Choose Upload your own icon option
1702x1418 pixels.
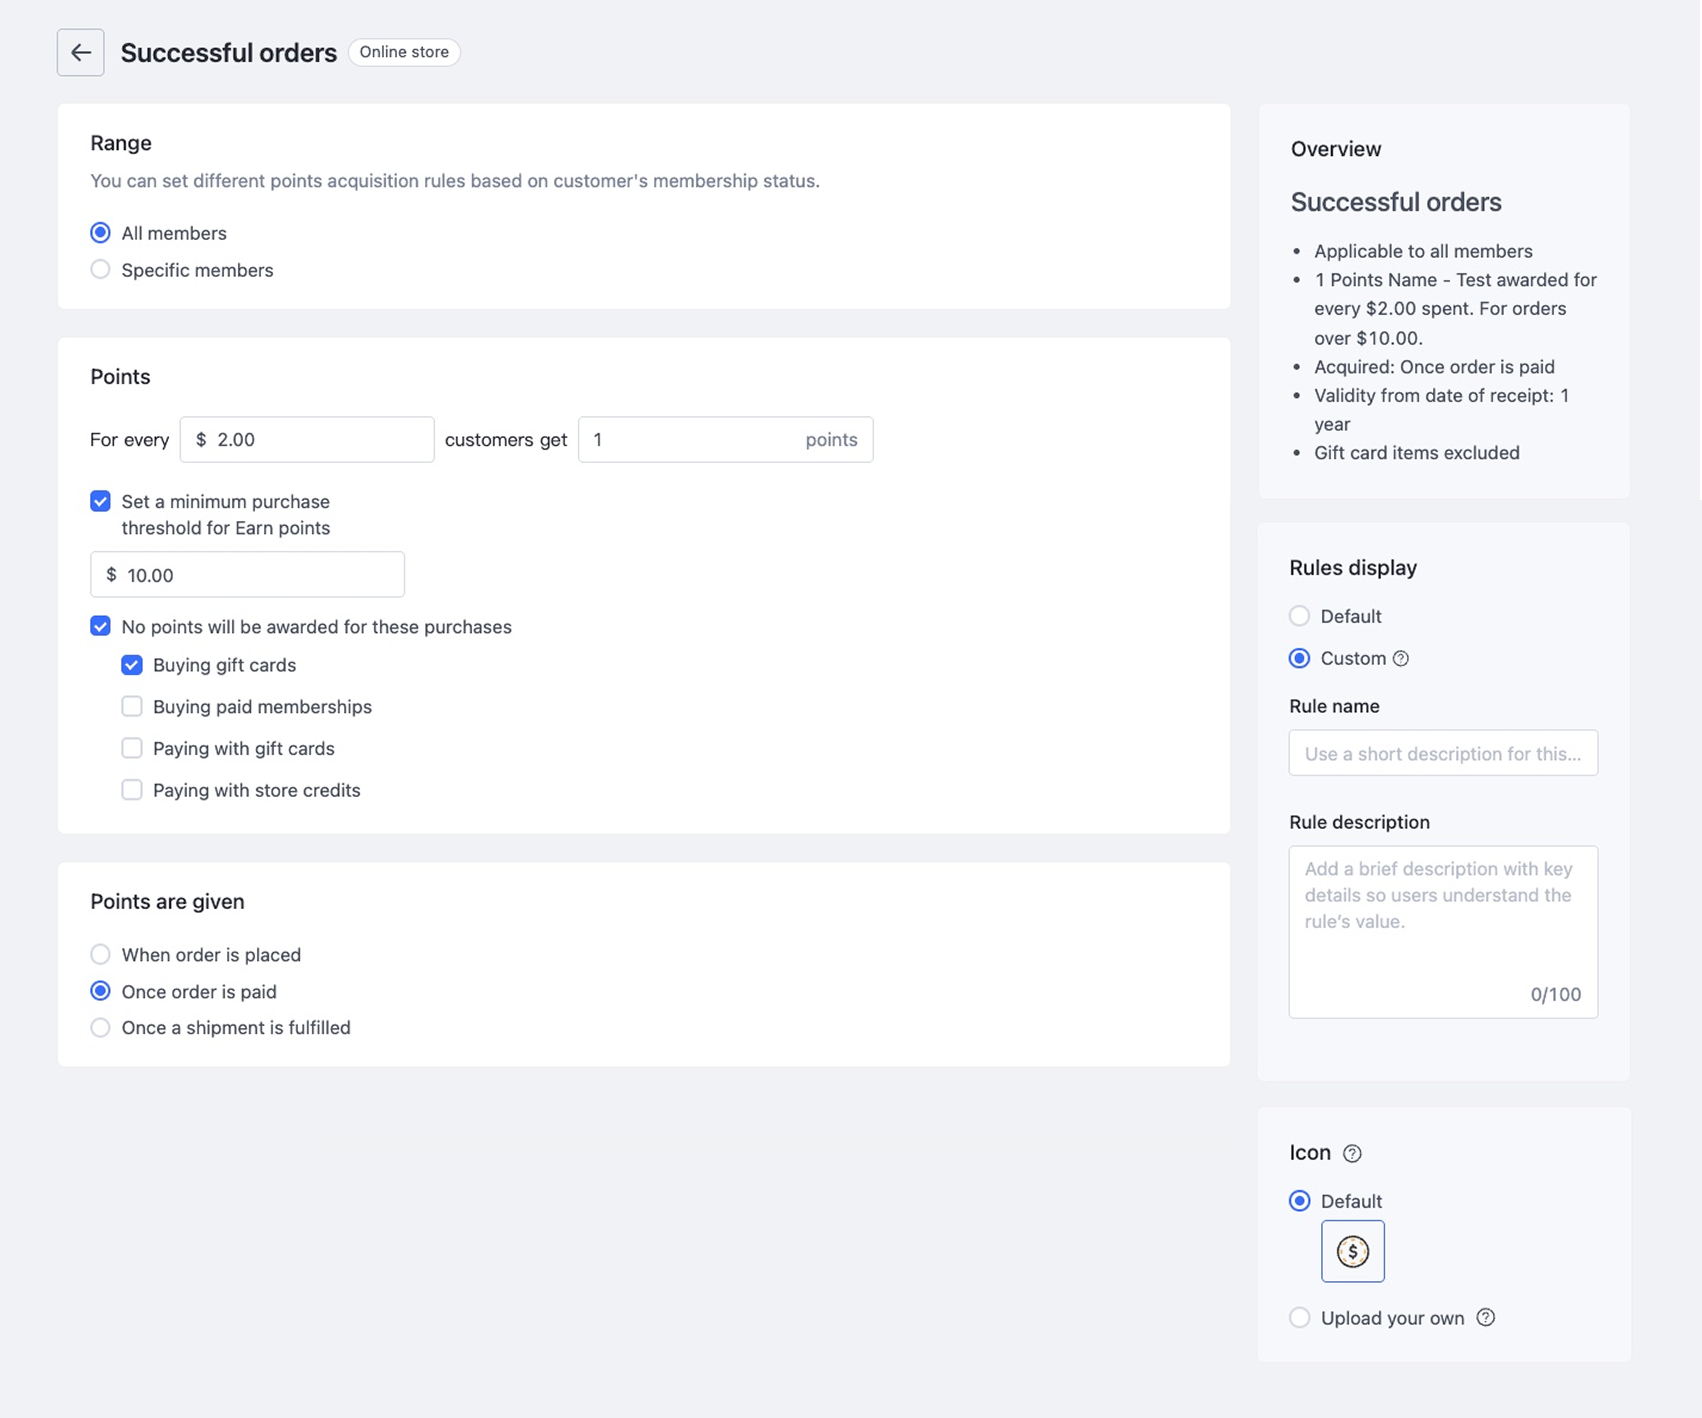click(1299, 1318)
